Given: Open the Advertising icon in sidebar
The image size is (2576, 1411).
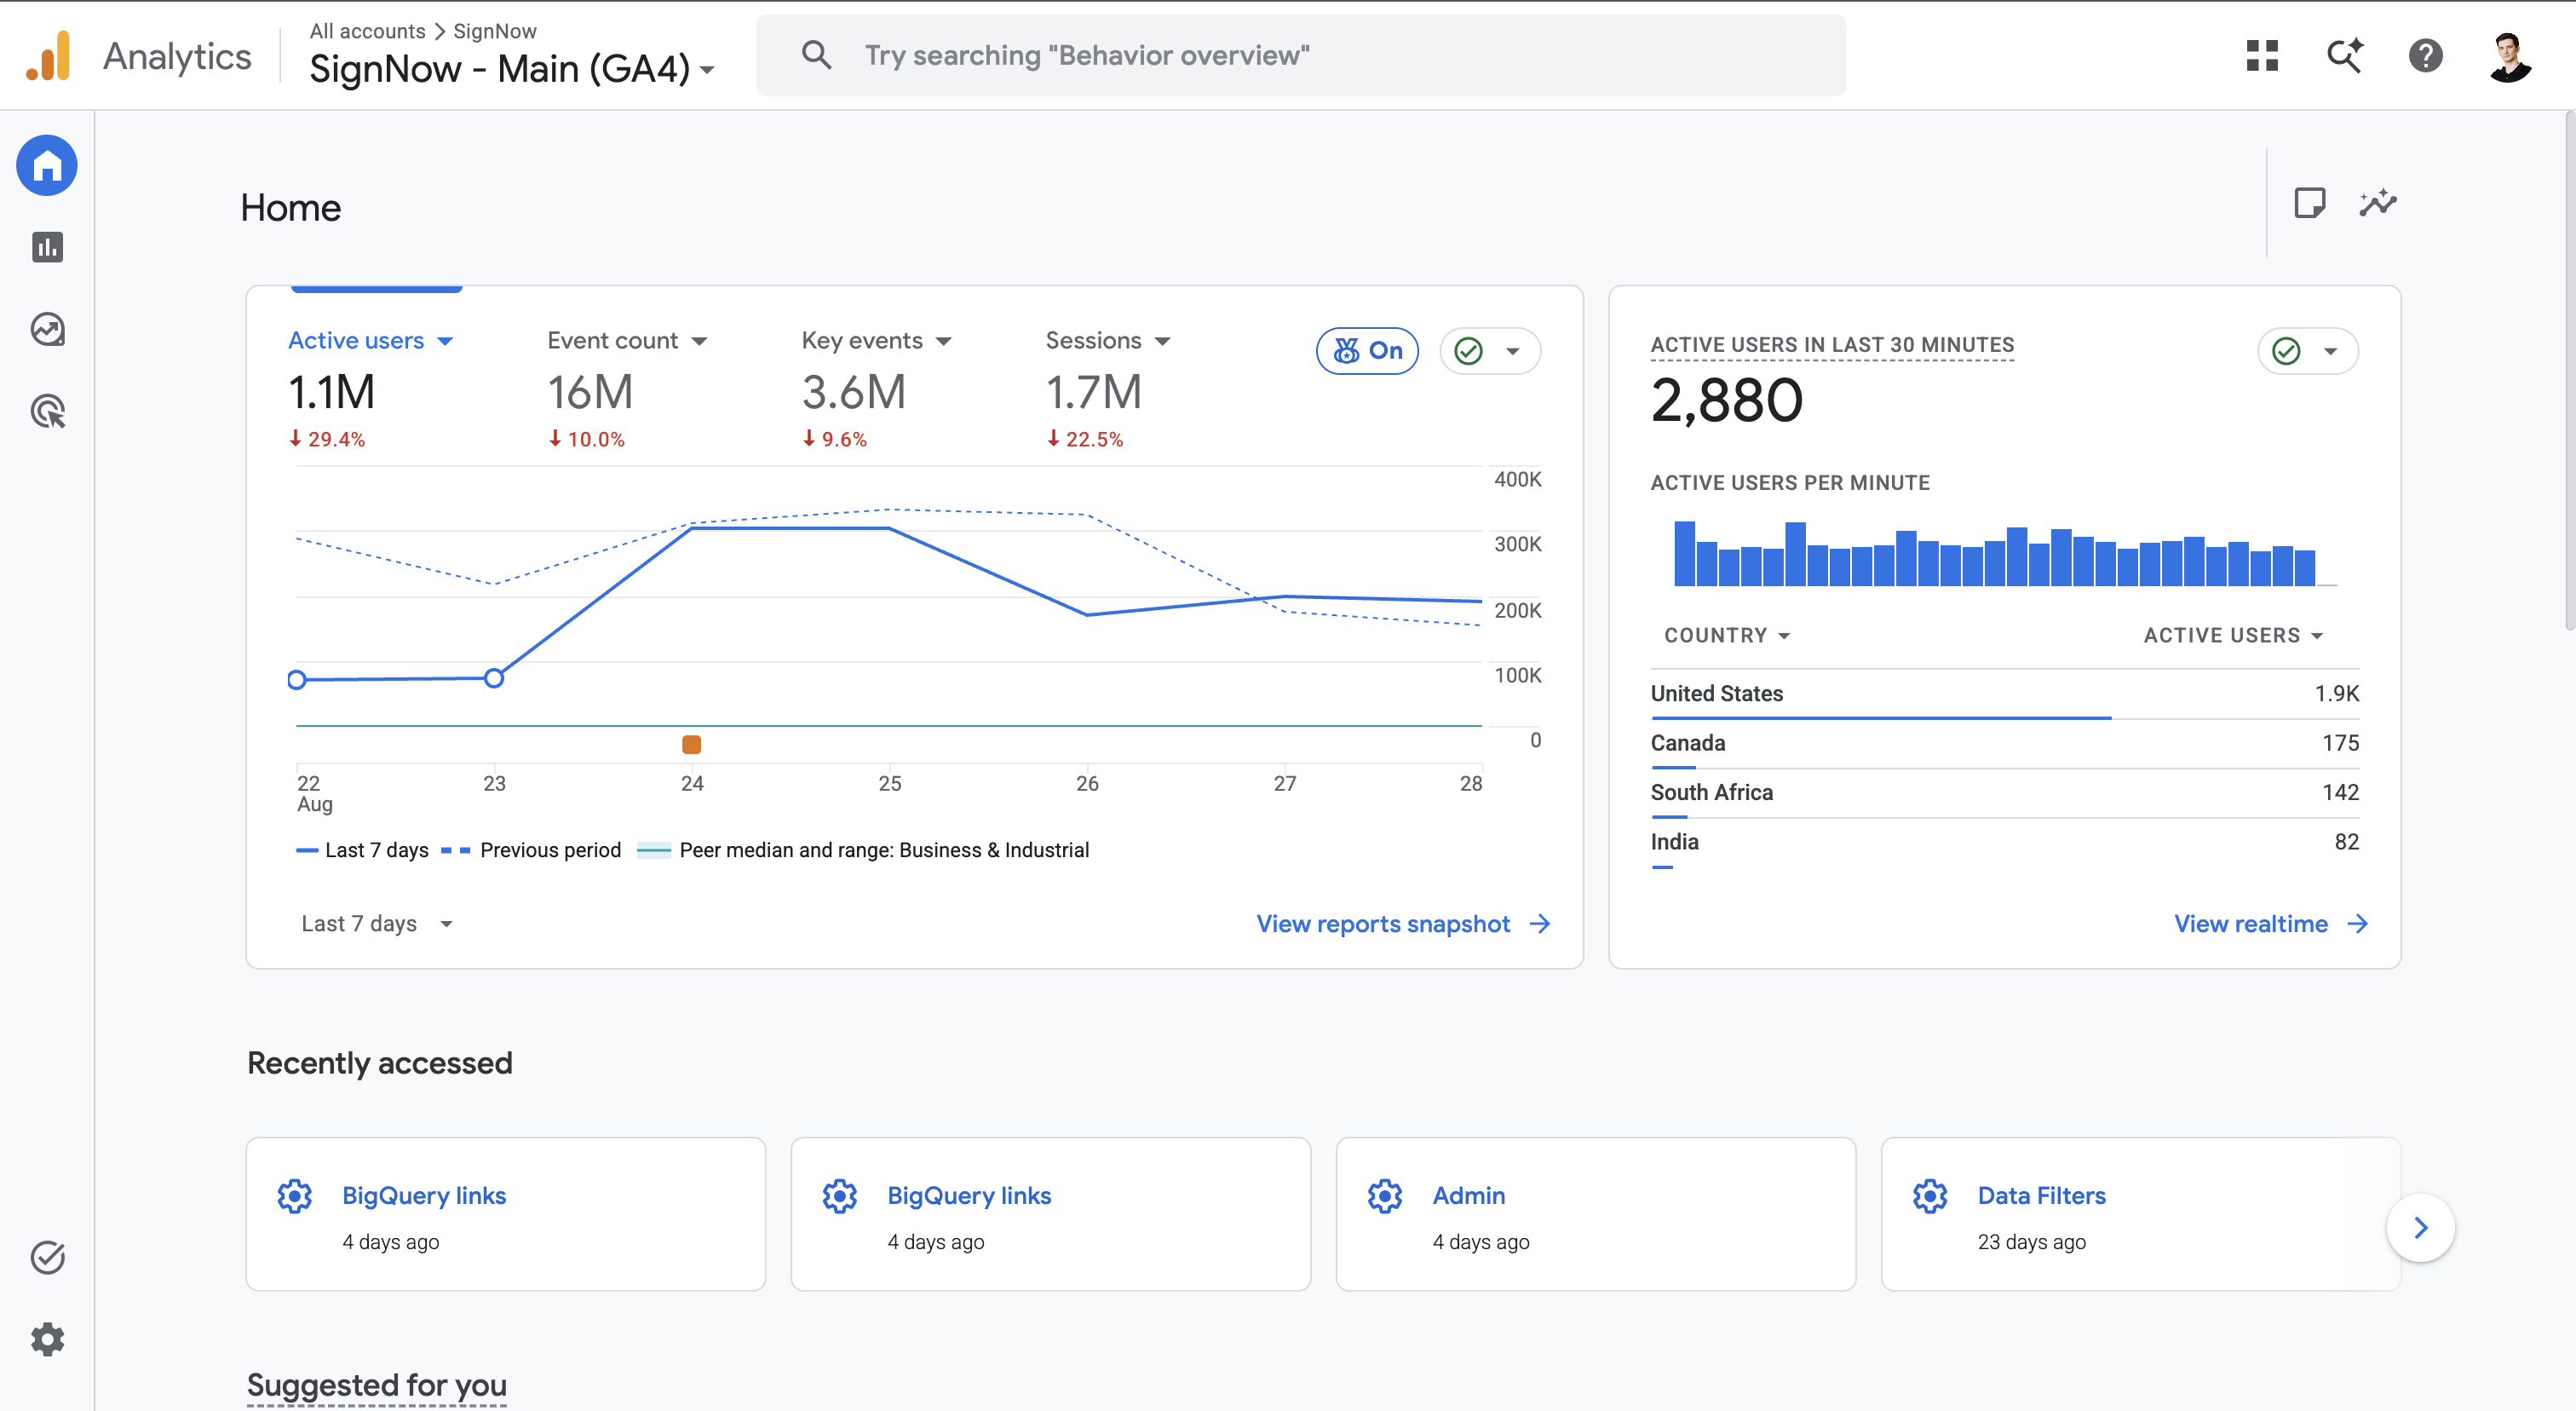Looking at the screenshot, I should click(47, 411).
